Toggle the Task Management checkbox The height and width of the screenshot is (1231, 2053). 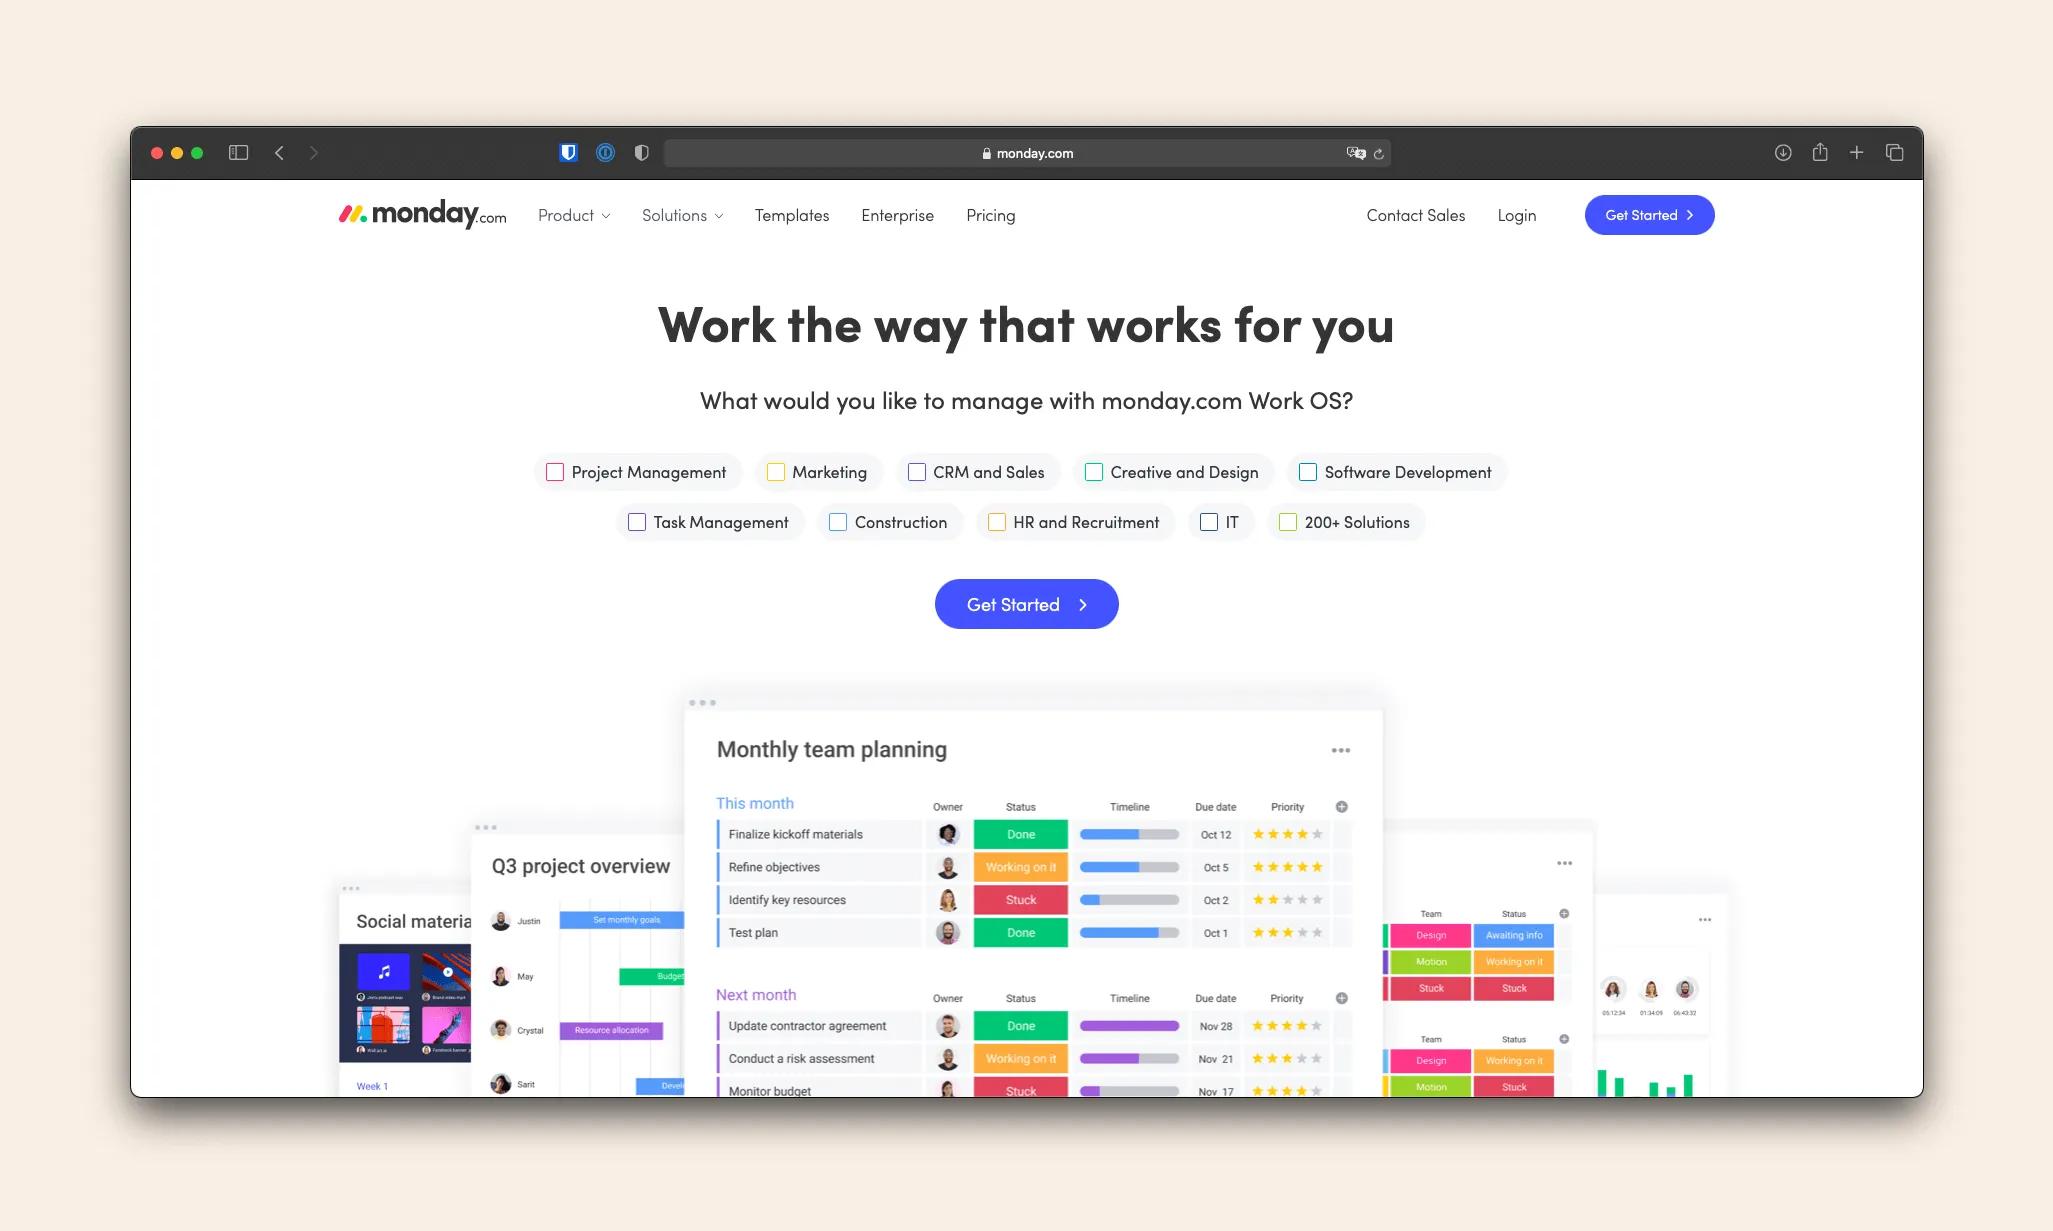[x=637, y=522]
